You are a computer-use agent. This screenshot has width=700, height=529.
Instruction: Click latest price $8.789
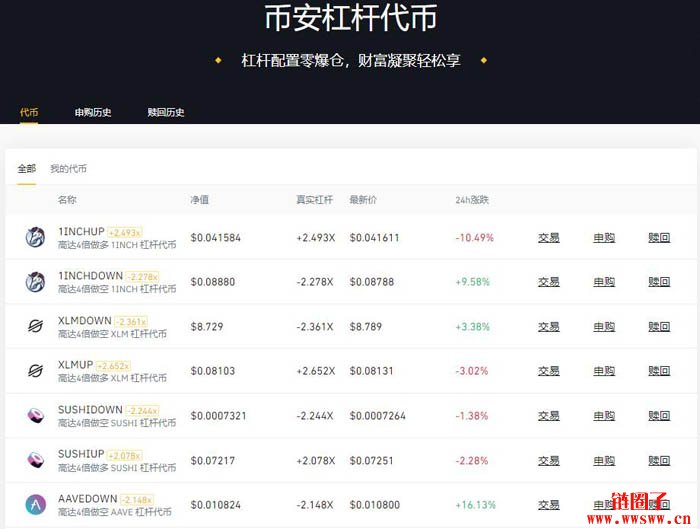(x=366, y=327)
